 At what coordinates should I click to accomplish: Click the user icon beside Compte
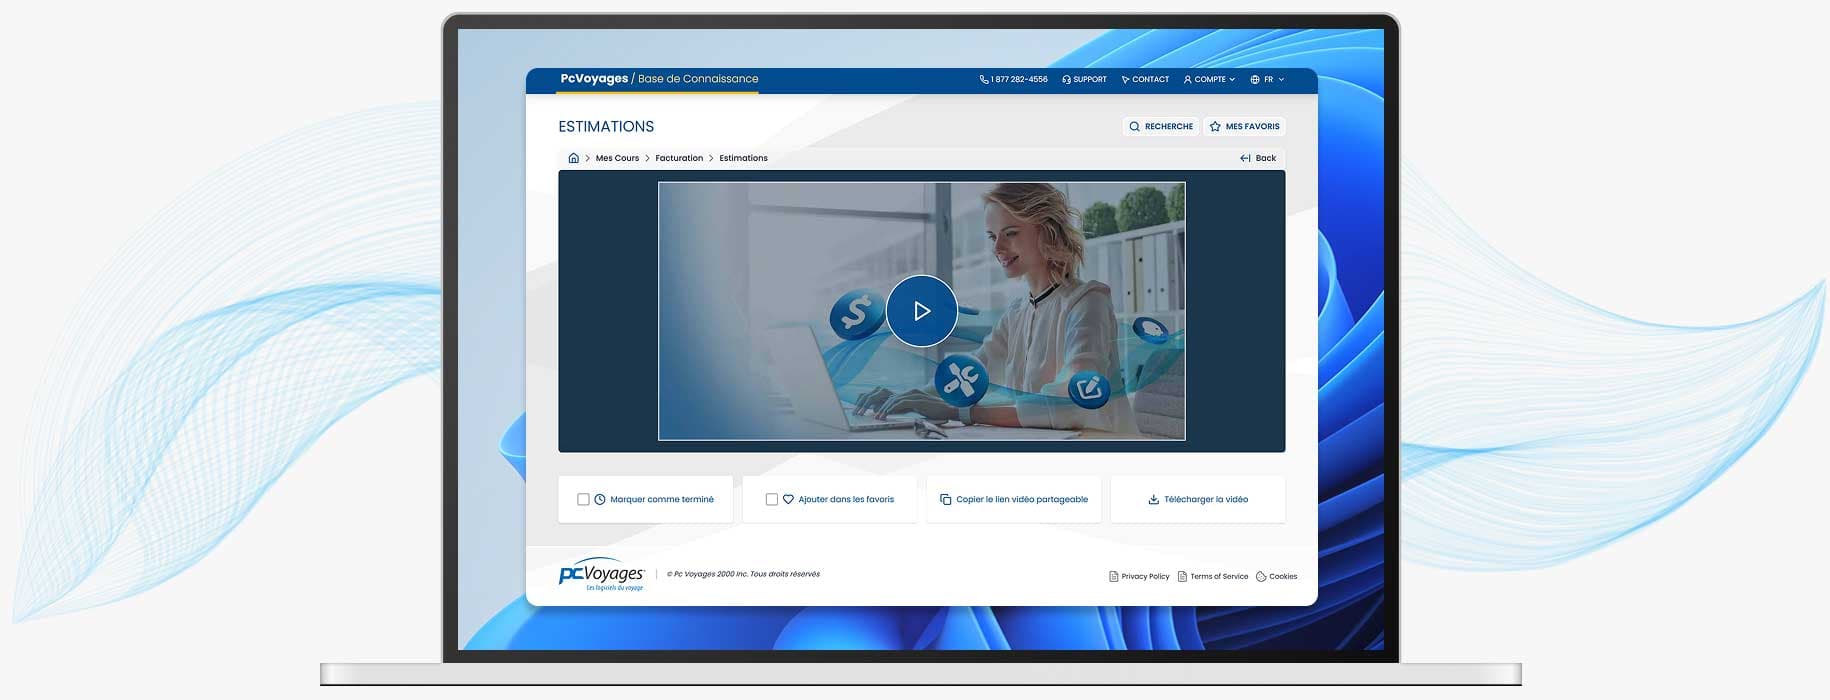click(x=1187, y=79)
